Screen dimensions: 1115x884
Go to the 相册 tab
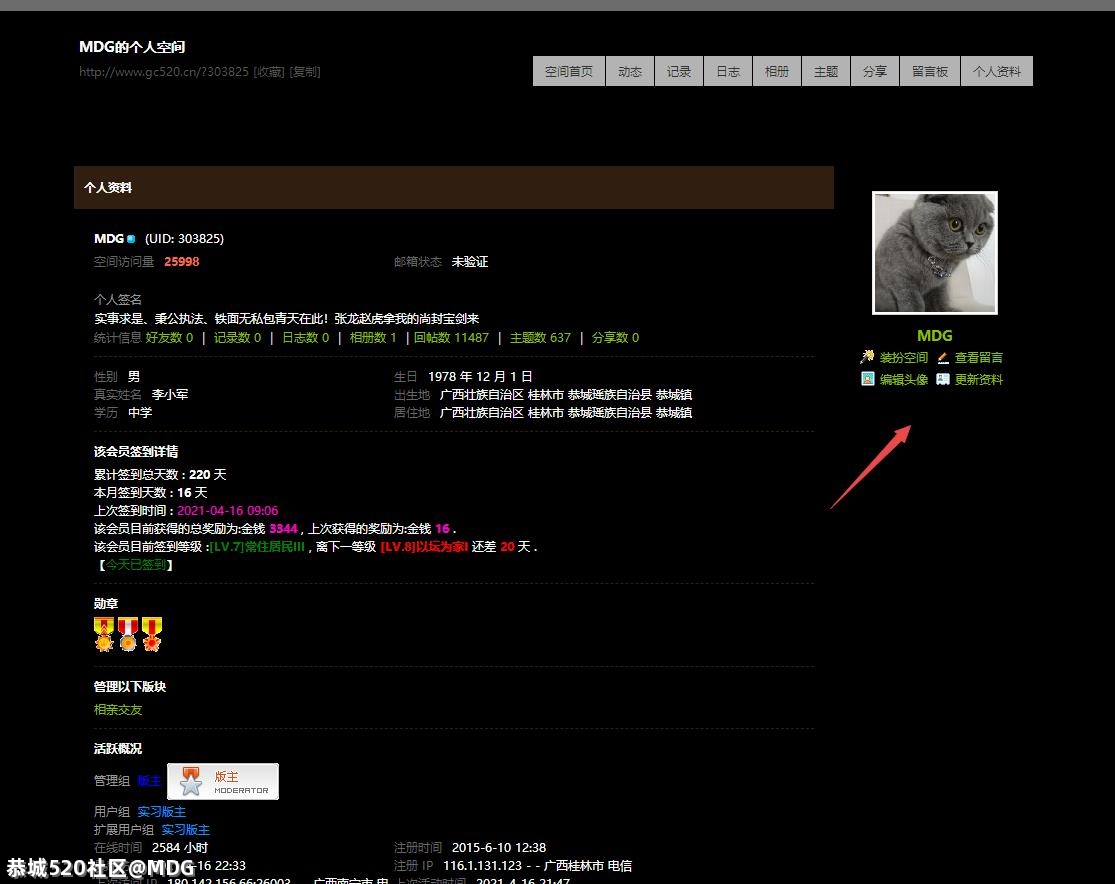click(x=777, y=71)
